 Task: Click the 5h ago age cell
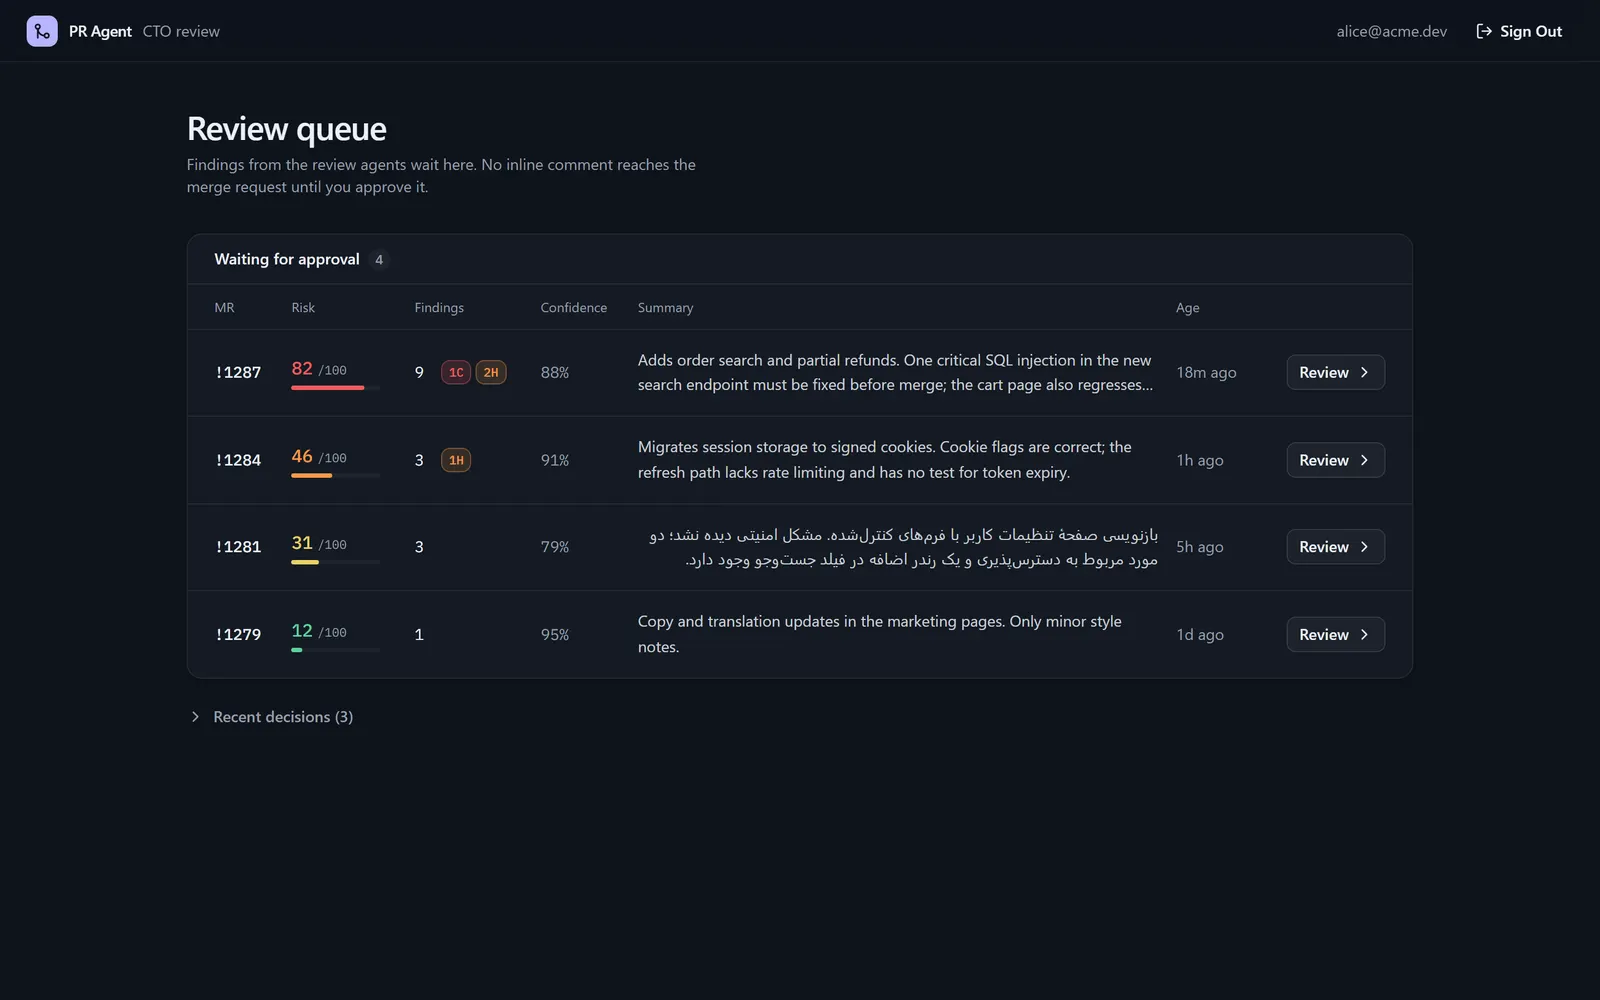pos(1200,547)
